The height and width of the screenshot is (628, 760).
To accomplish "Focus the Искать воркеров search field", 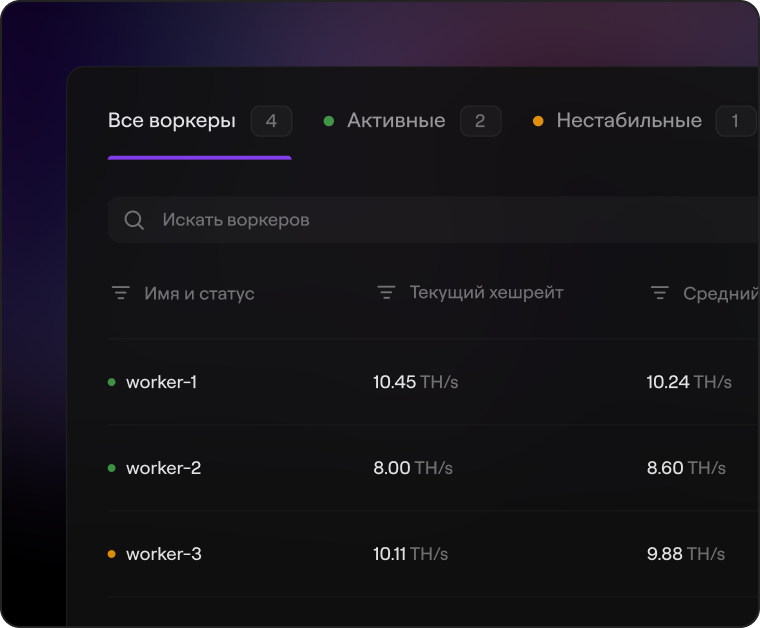I will 433,220.
